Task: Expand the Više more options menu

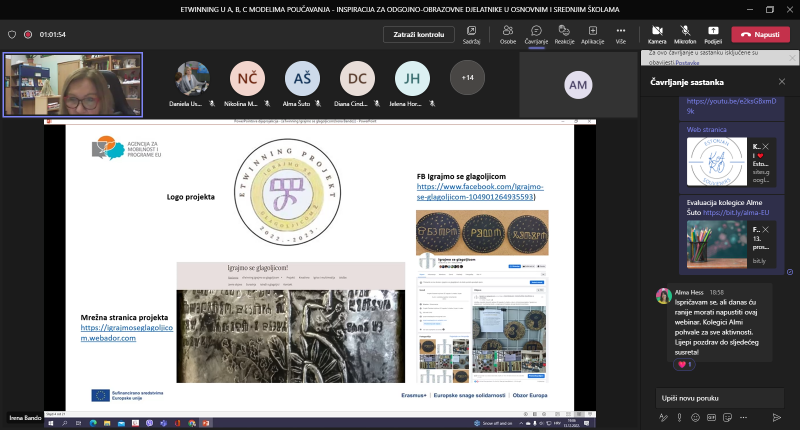Action: click(x=621, y=33)
